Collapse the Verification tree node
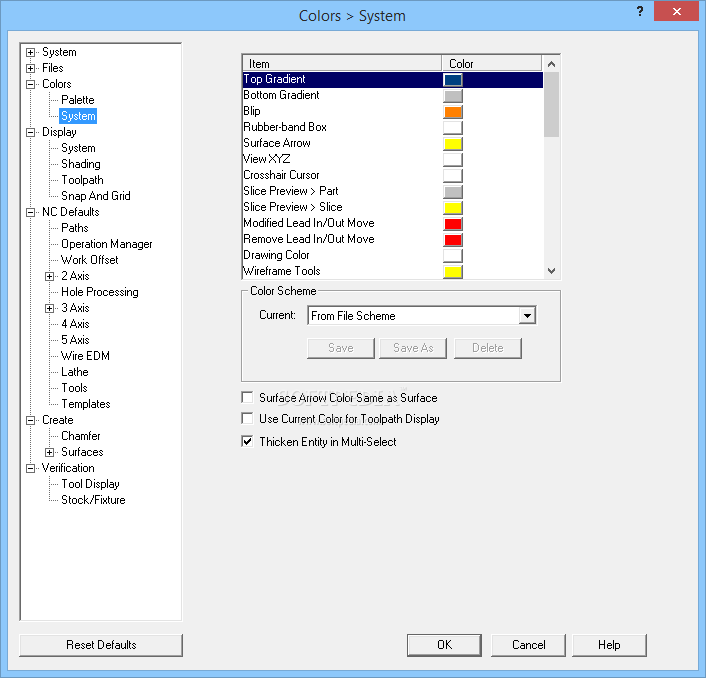This screenshot has height=678, width=706. click(x=31, y=469)
